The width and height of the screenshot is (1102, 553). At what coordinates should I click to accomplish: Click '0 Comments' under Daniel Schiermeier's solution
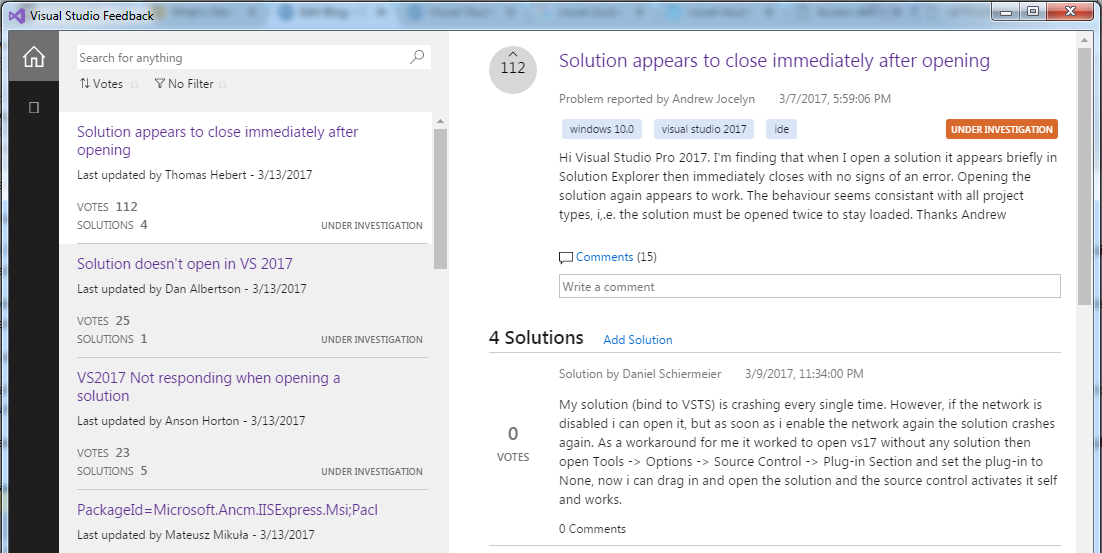click(592, 528)
